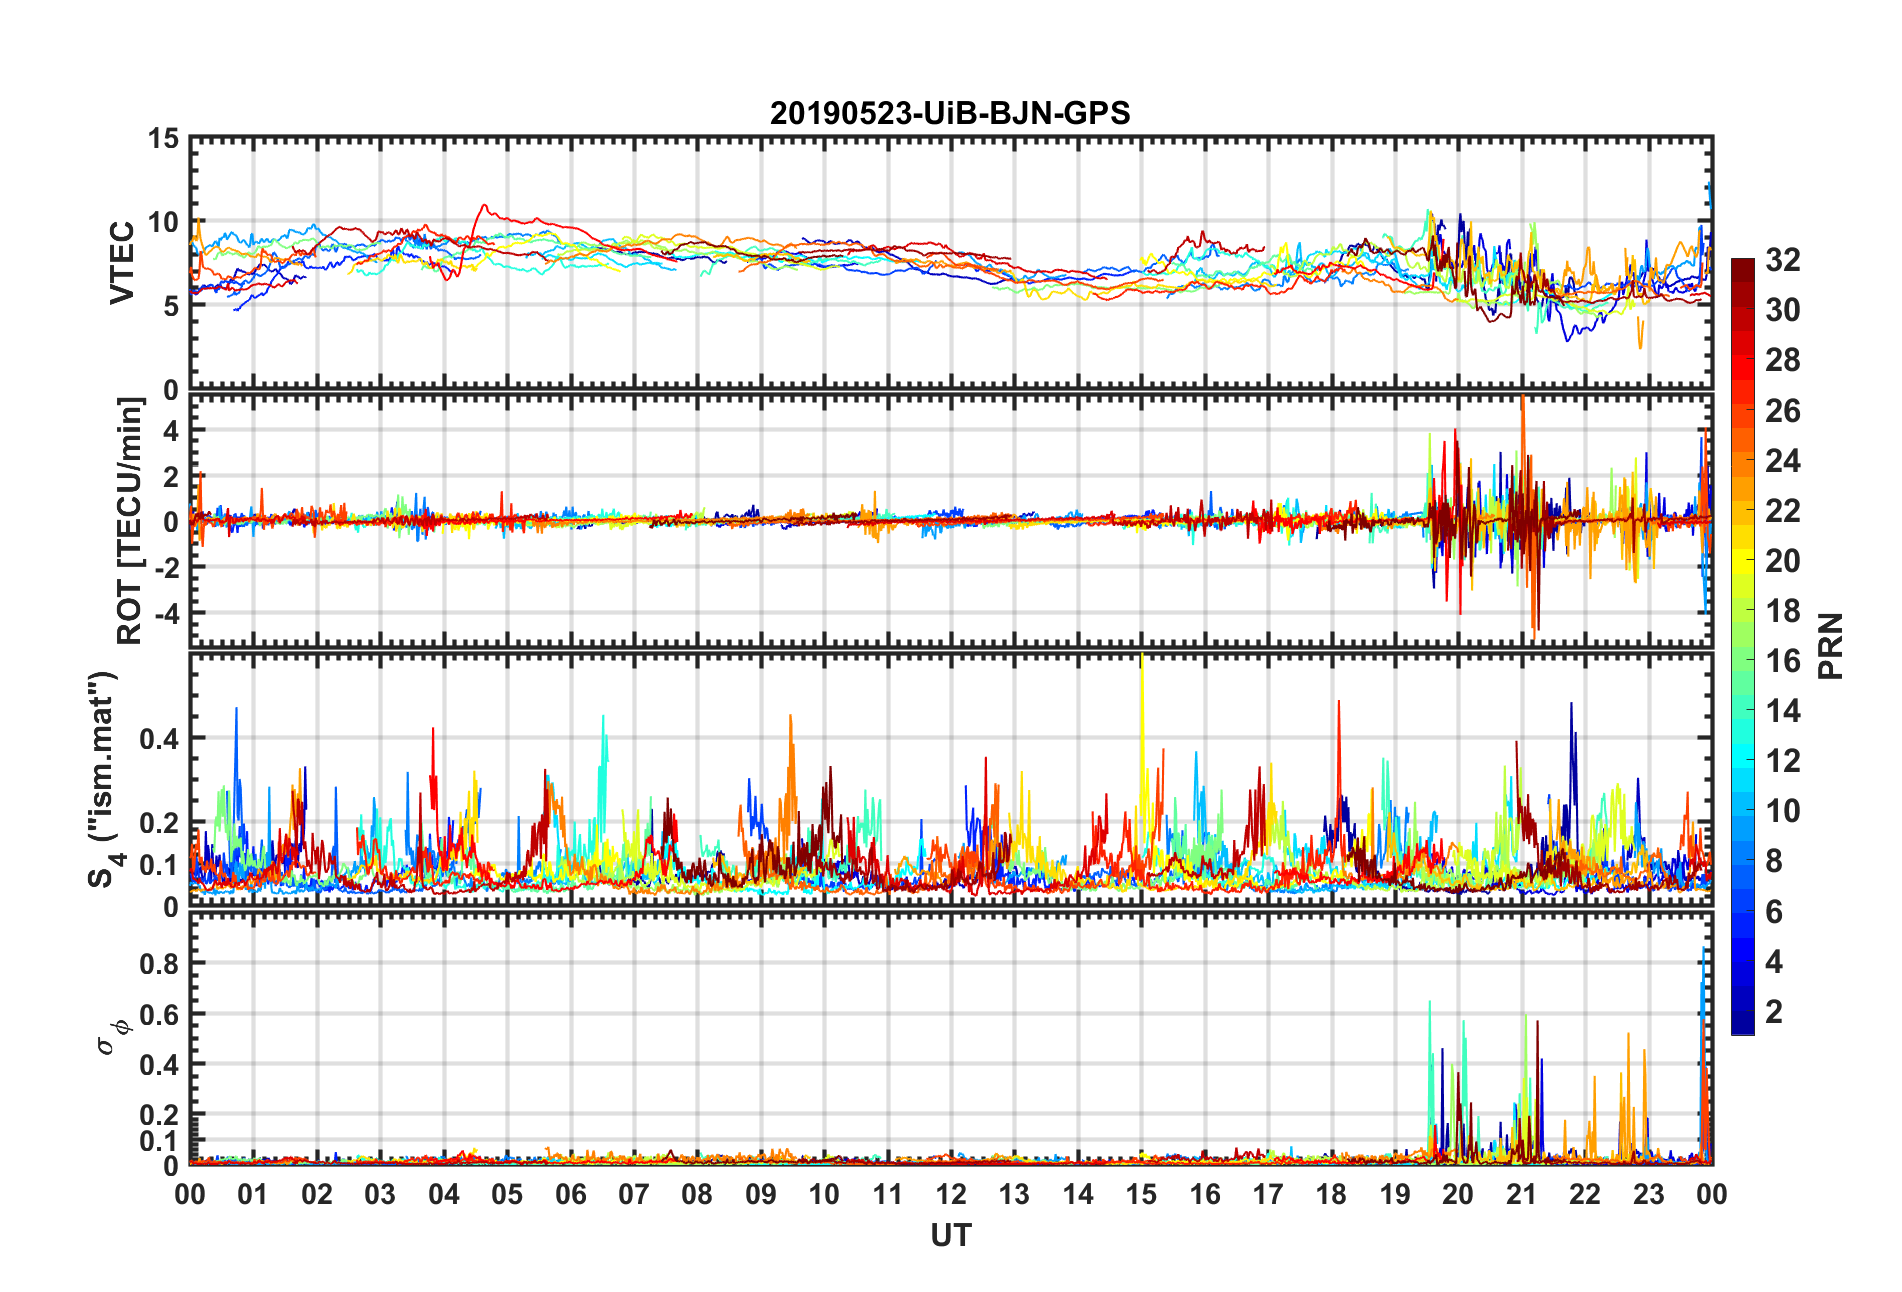The image size is (1902, 1292).
Task: Click the colorbar tick label 16
Action: [1783, 661]
